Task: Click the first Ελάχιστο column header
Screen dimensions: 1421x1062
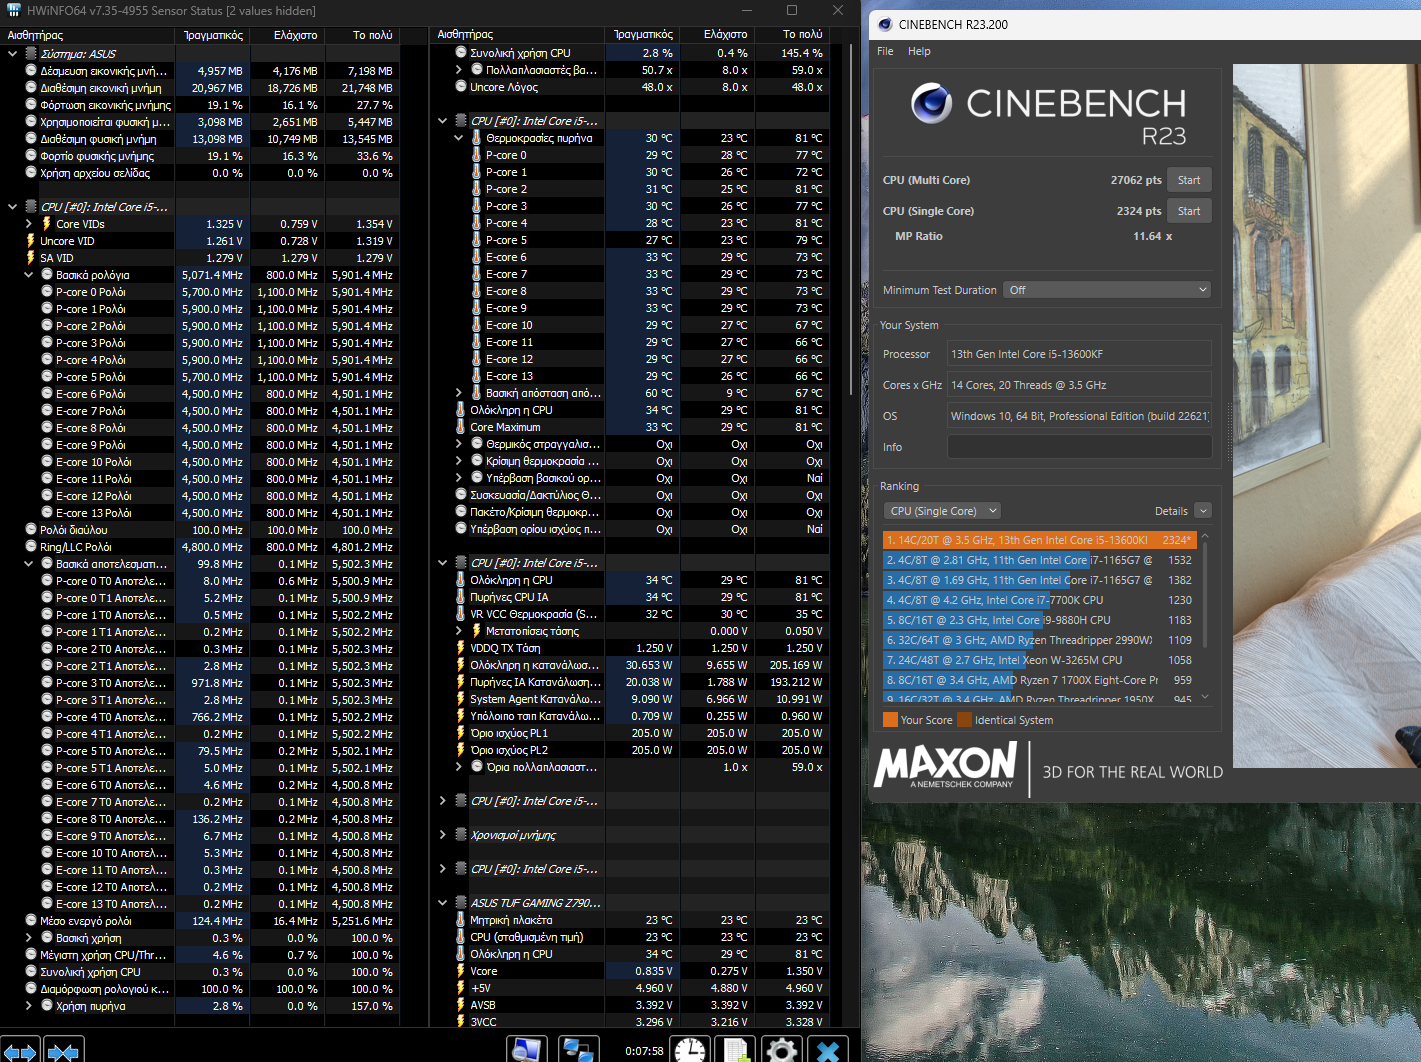Action: pos(288,35)
